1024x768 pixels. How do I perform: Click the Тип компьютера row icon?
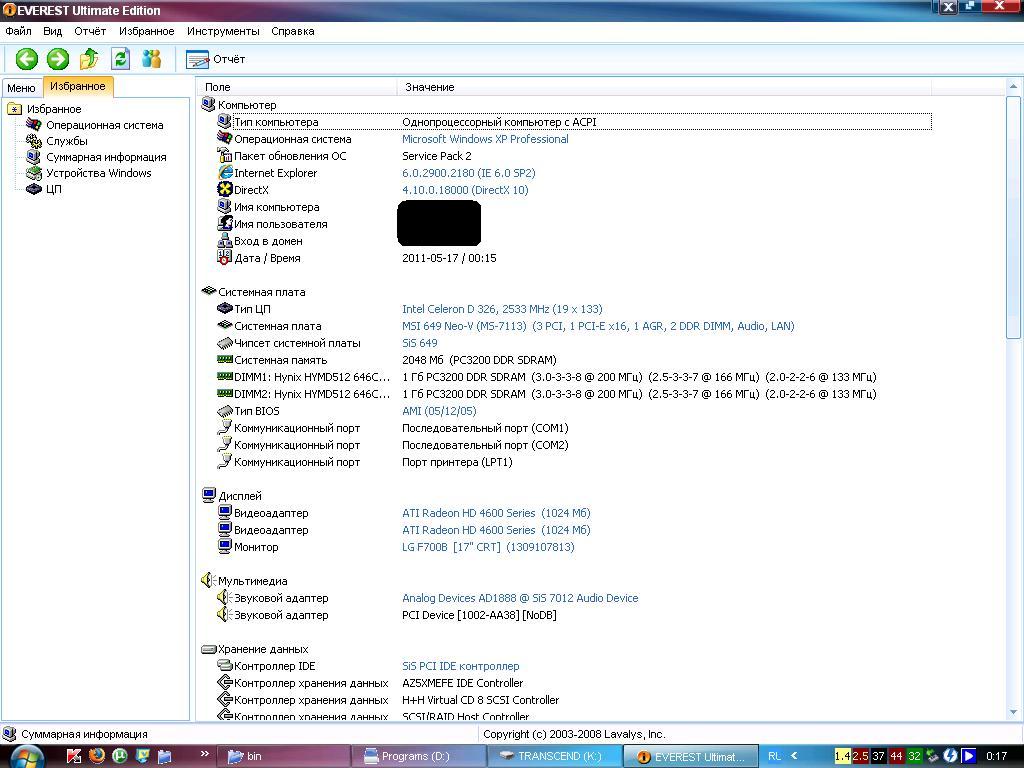click(x=224, y=121)
